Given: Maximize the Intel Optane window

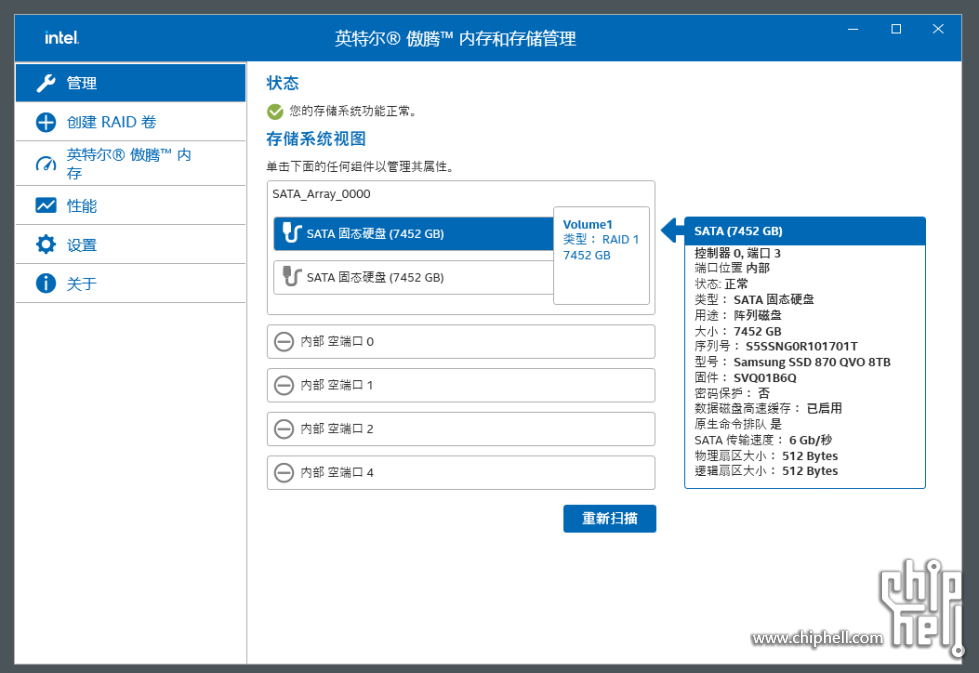Looking at the screenshot, I should pos(896,29).
